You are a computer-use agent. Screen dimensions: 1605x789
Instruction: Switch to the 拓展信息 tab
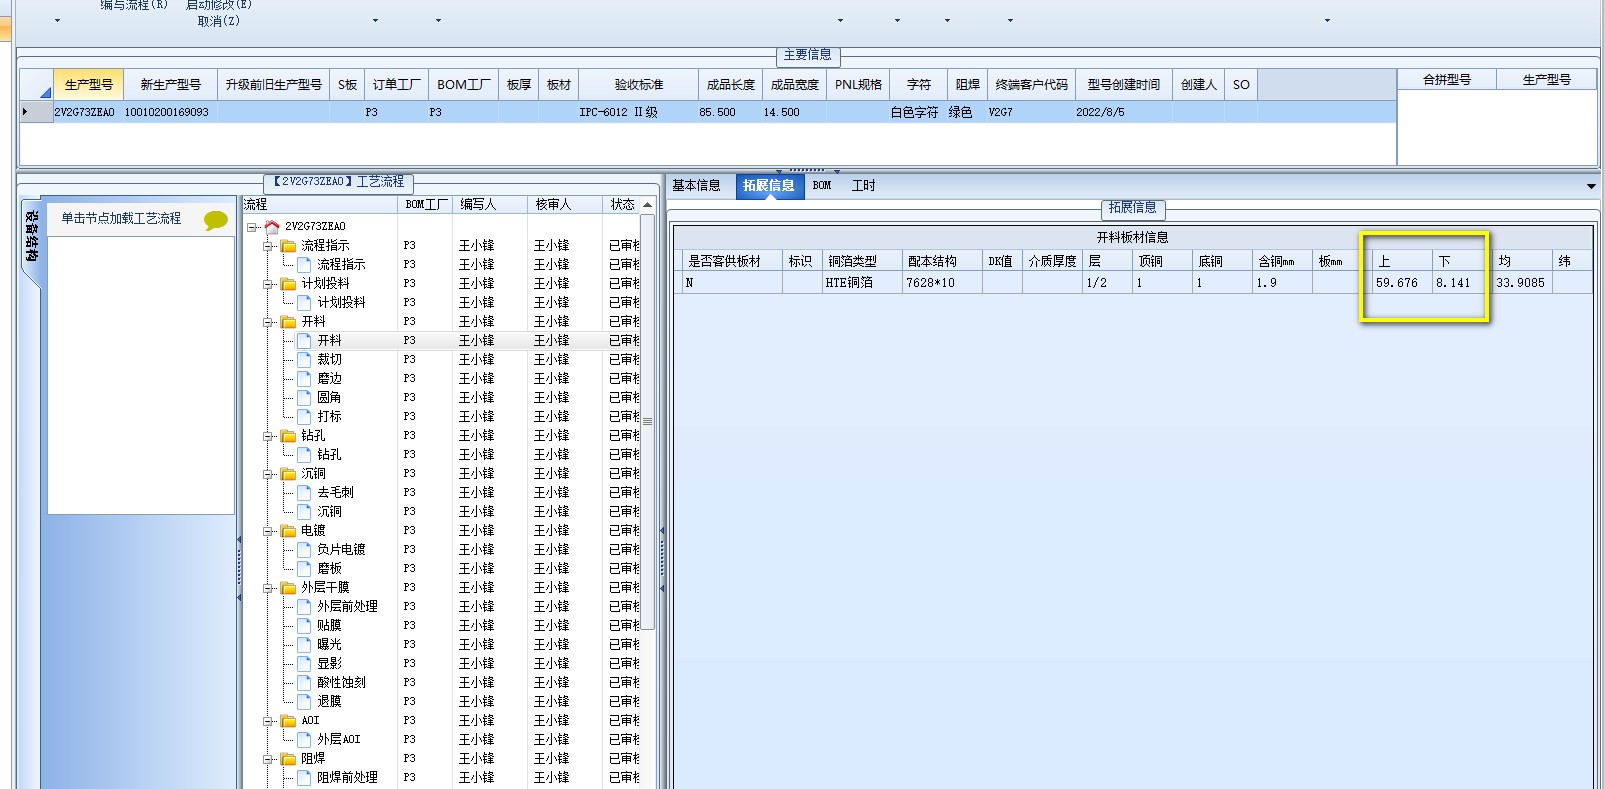tap(768, 185)
